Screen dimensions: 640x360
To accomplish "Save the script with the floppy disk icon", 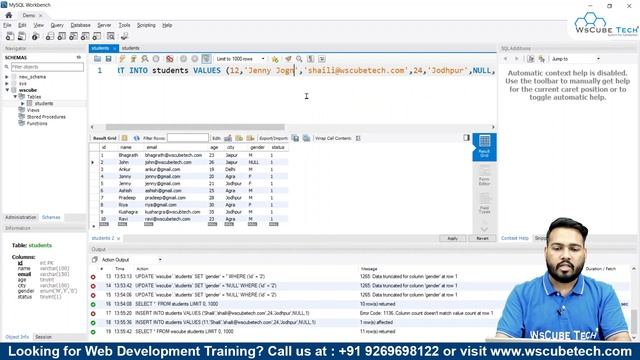I will (x=108, y=59).
